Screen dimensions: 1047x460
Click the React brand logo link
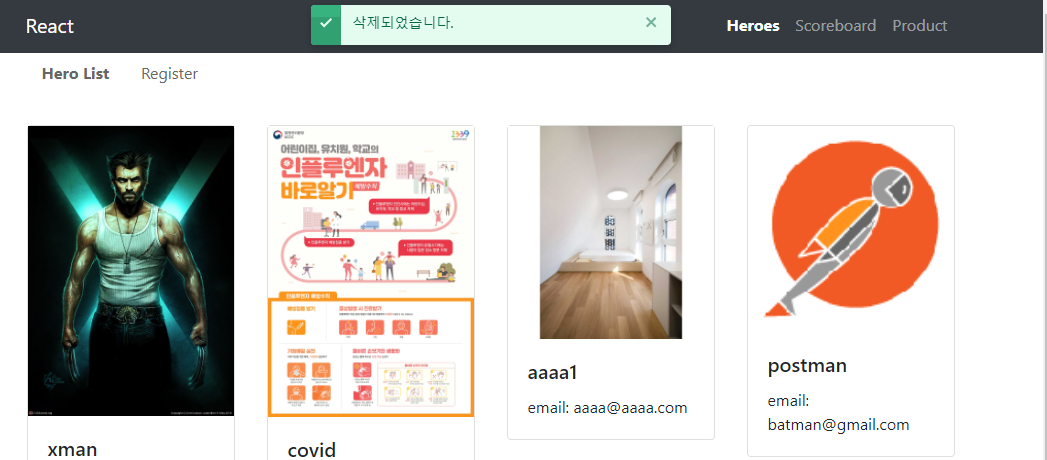50,26
